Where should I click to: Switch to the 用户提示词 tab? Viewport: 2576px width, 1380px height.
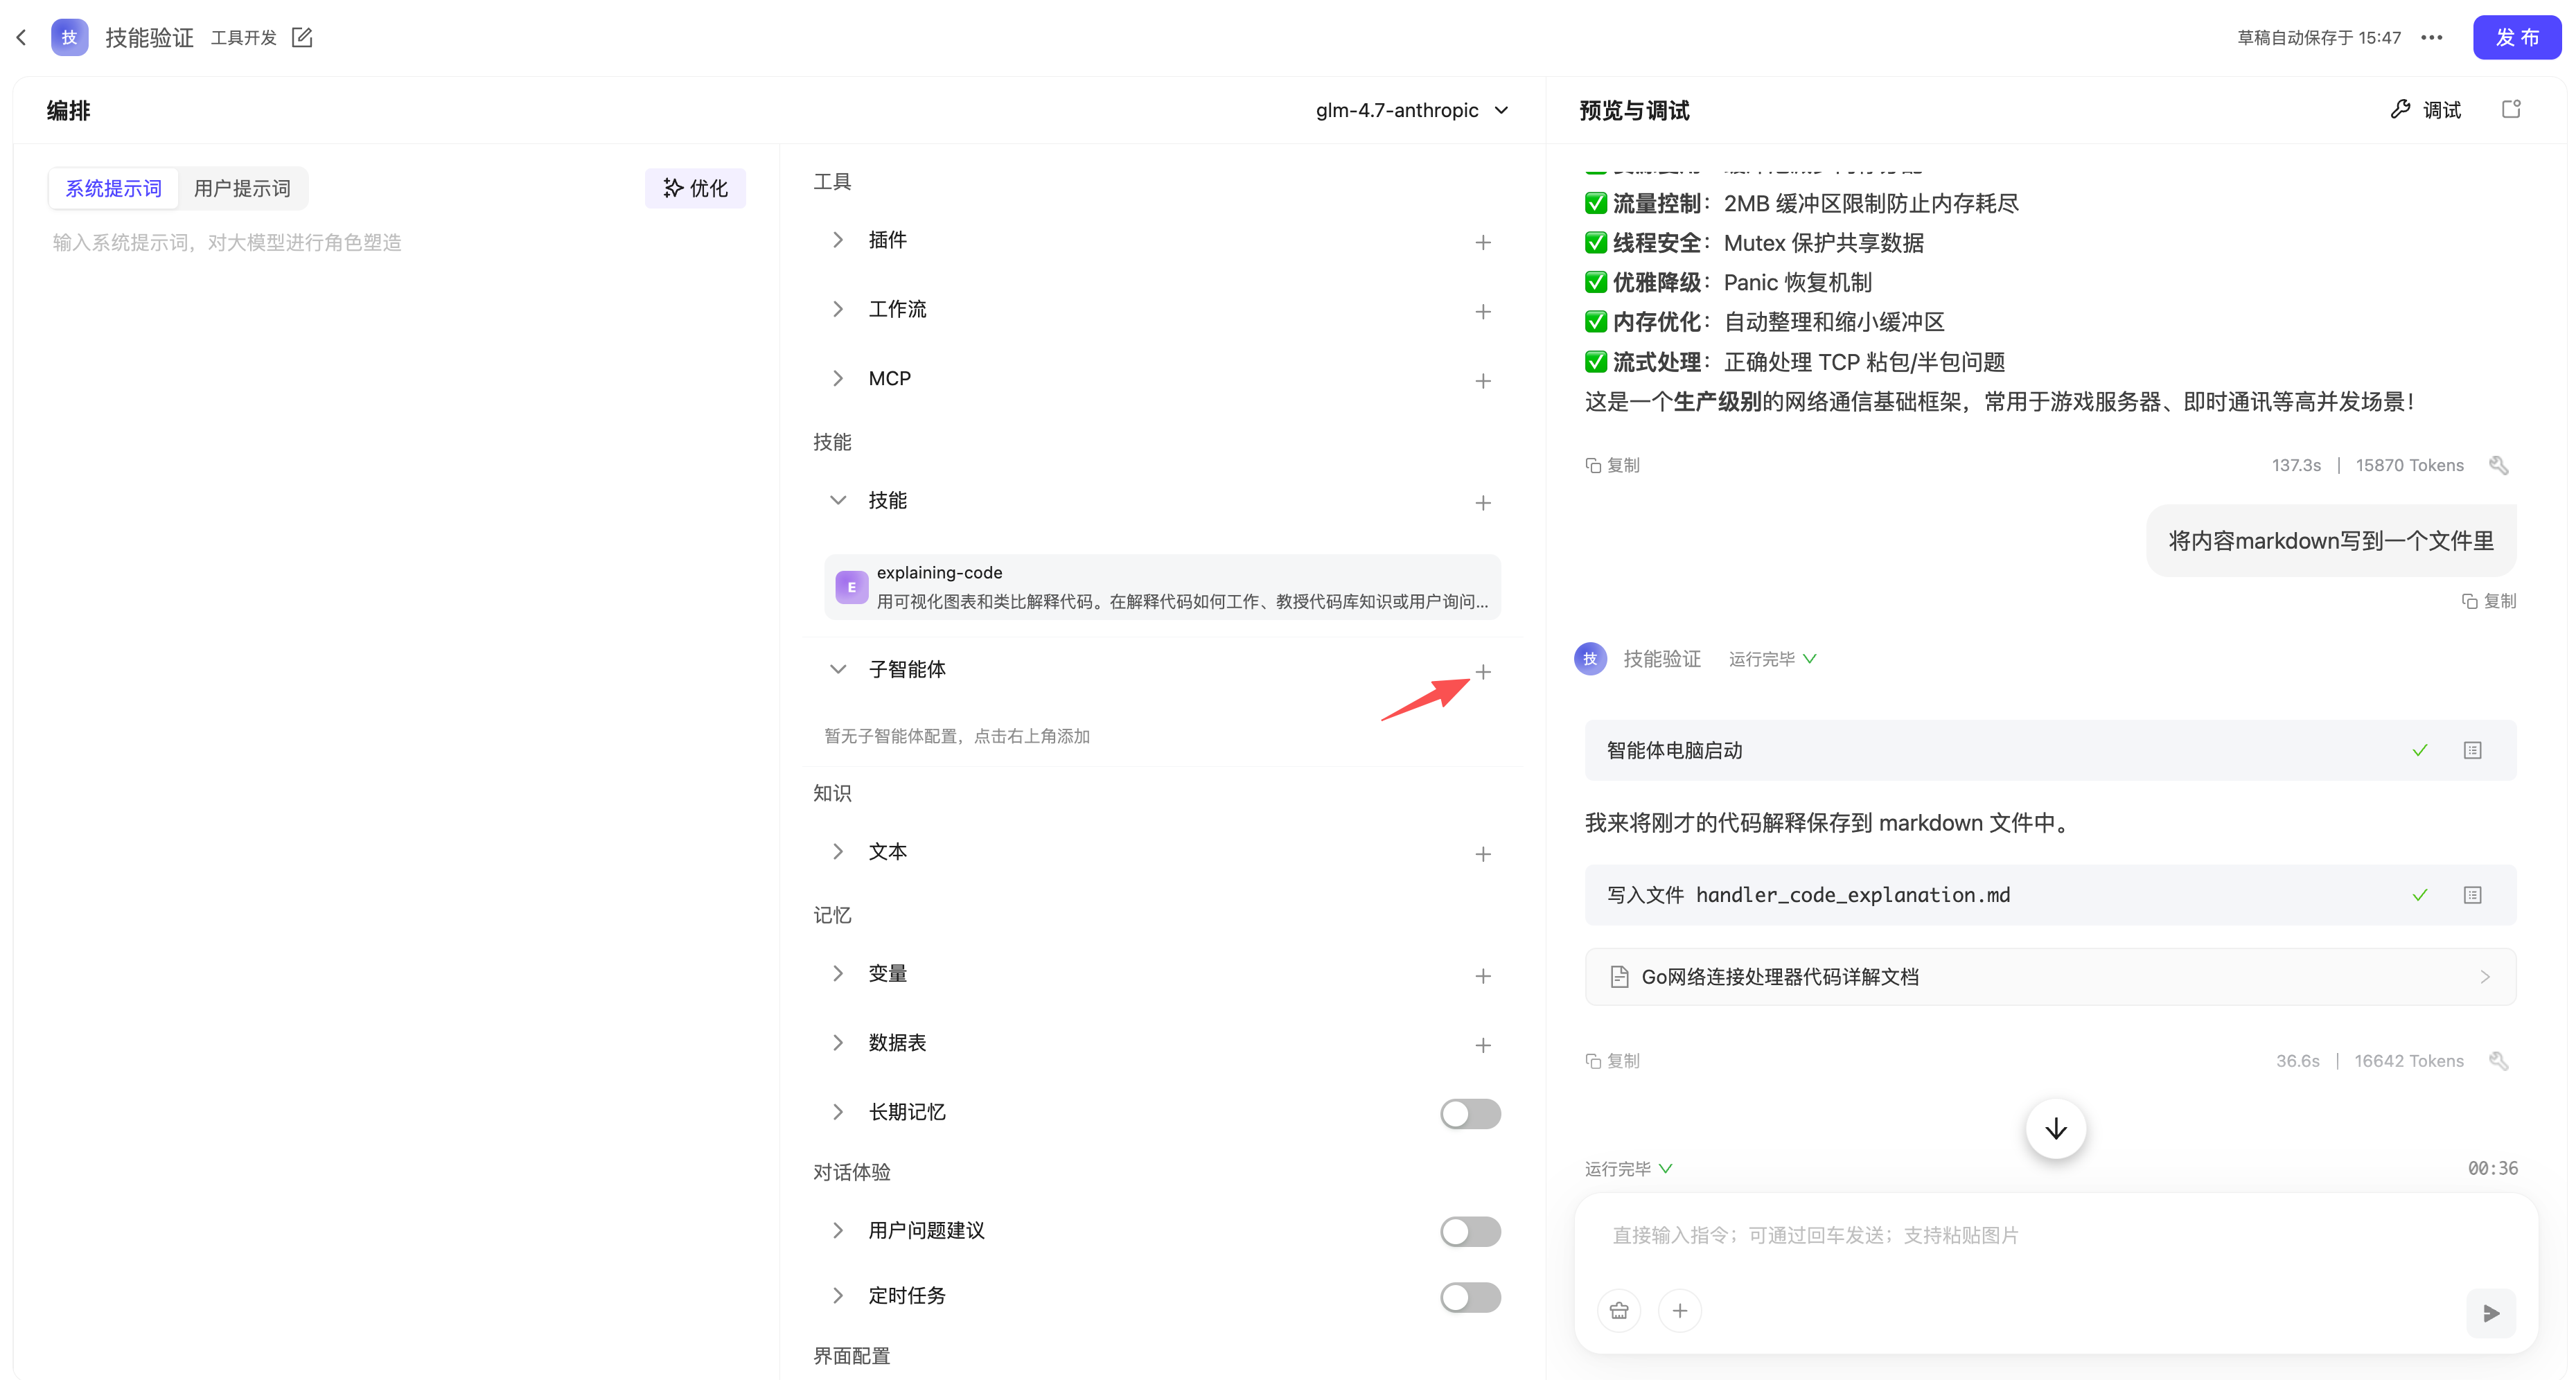pos(242,189)
